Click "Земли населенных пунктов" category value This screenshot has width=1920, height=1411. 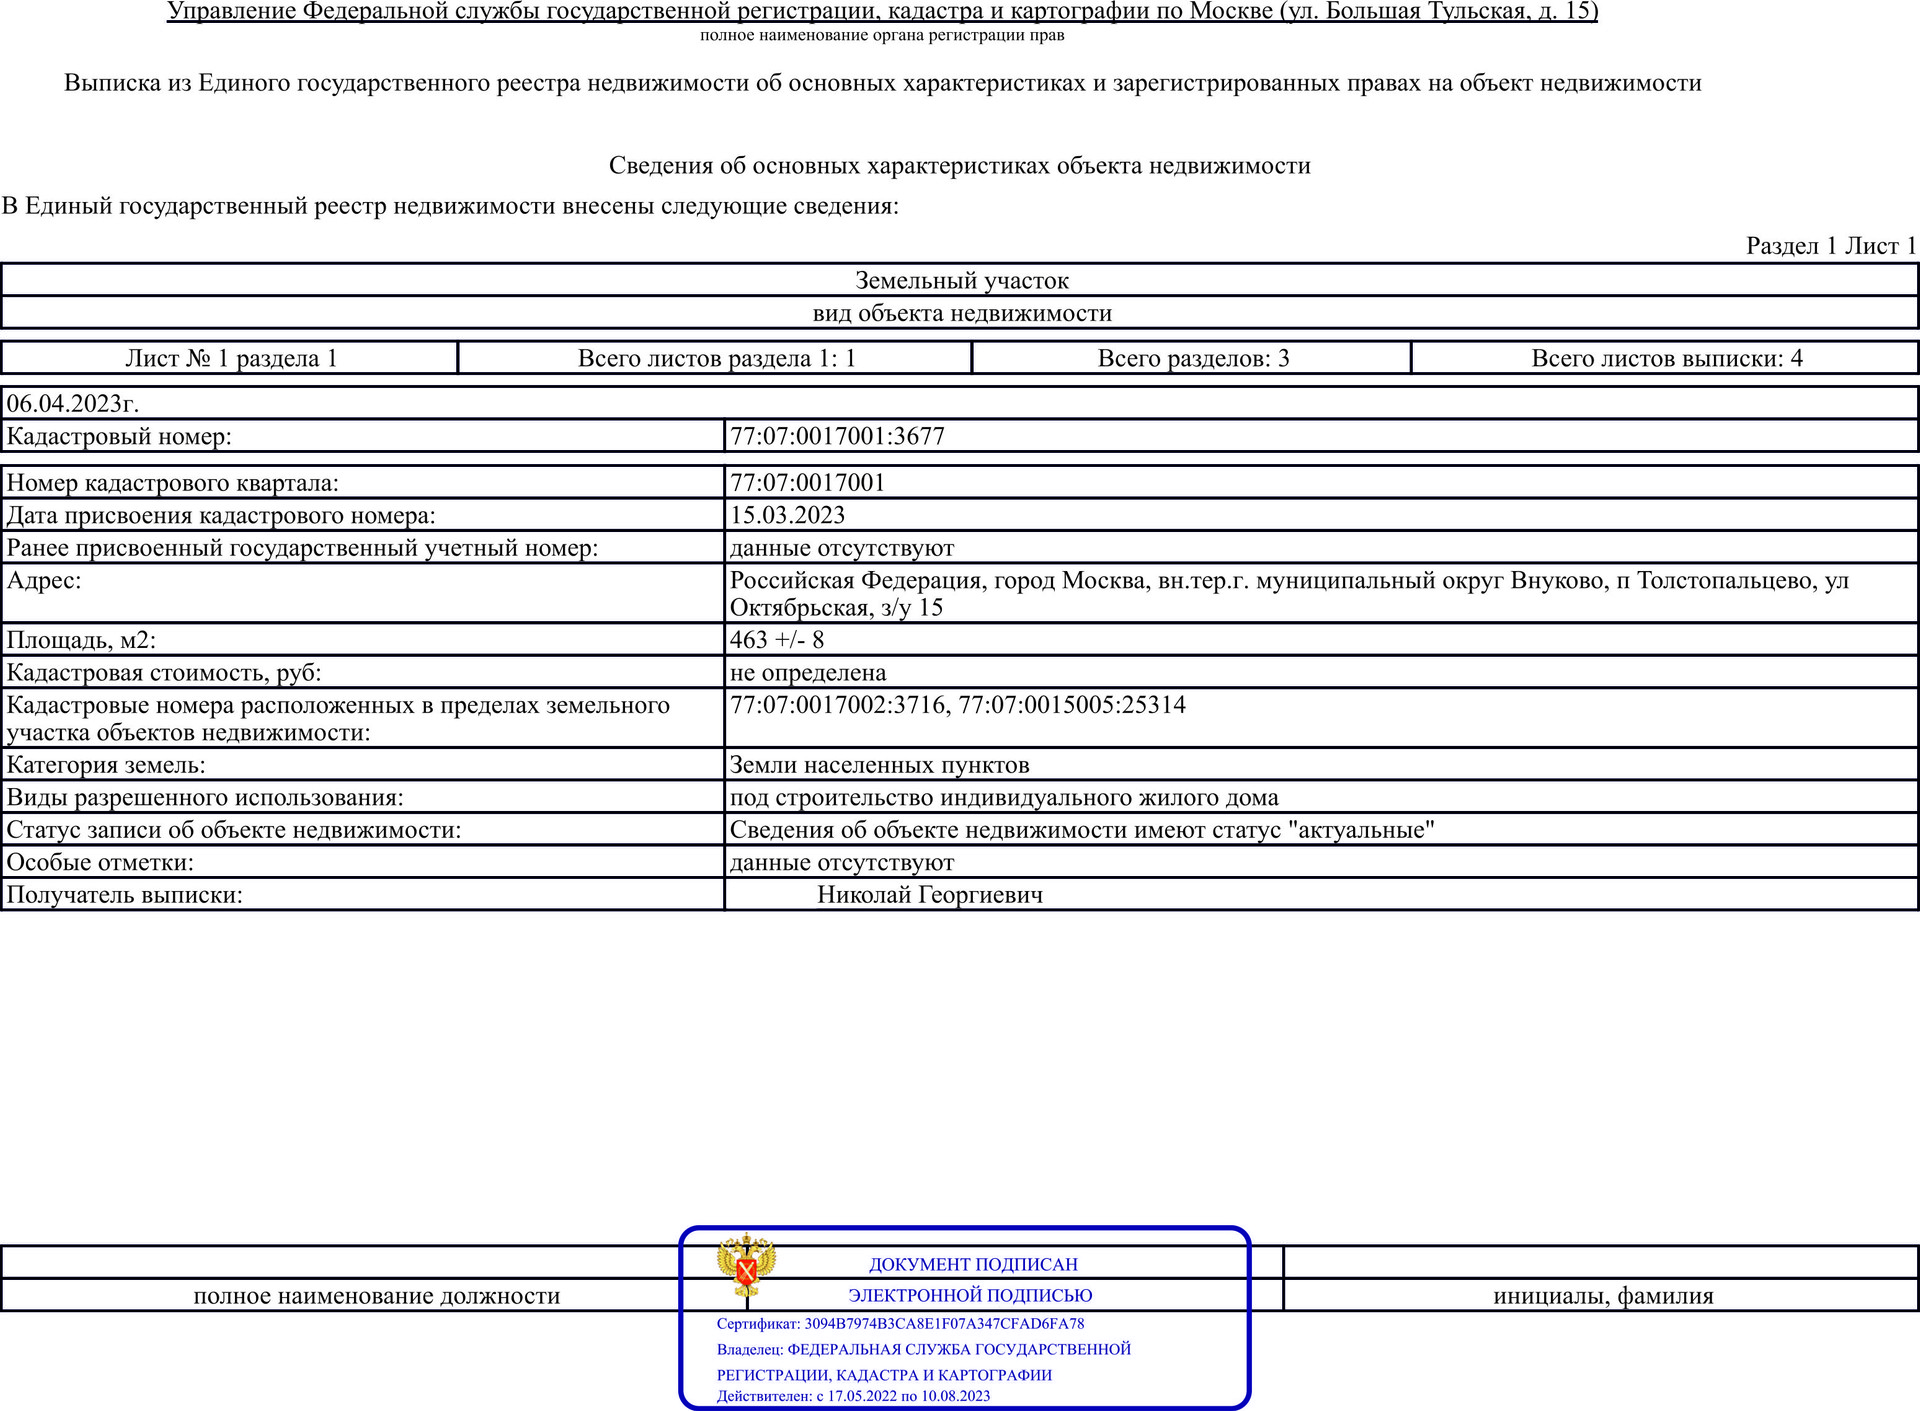pyautogui.click(x=879, y=765)
